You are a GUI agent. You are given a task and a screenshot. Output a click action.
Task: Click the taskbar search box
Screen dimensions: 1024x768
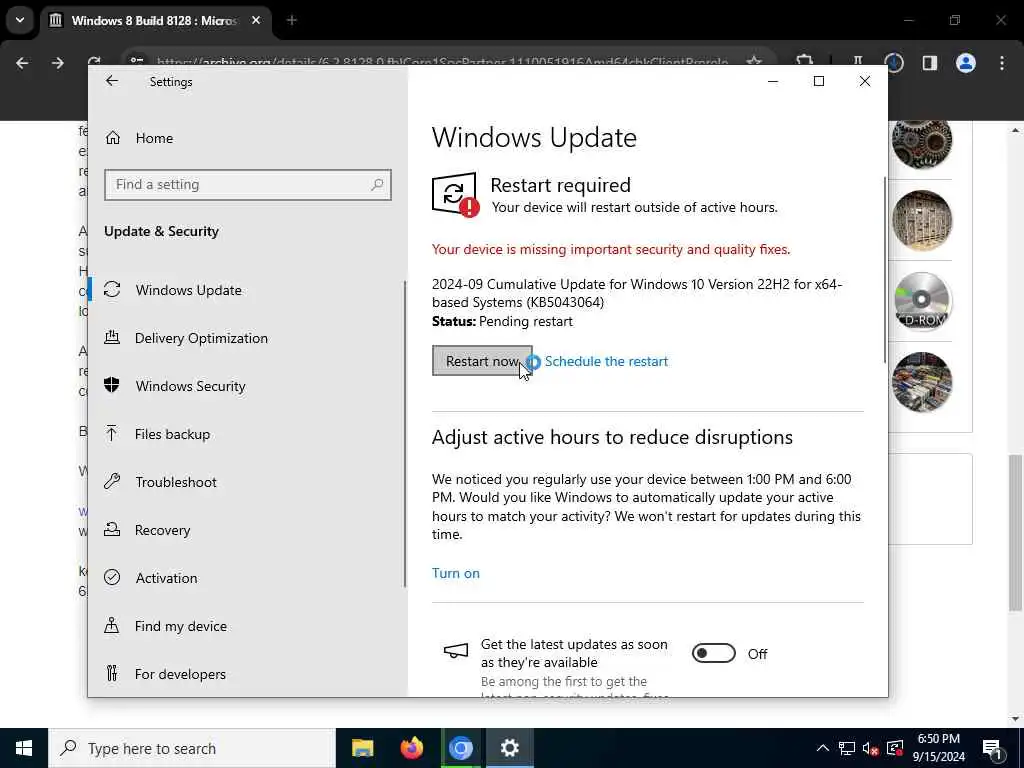click(x=192, y=748)
